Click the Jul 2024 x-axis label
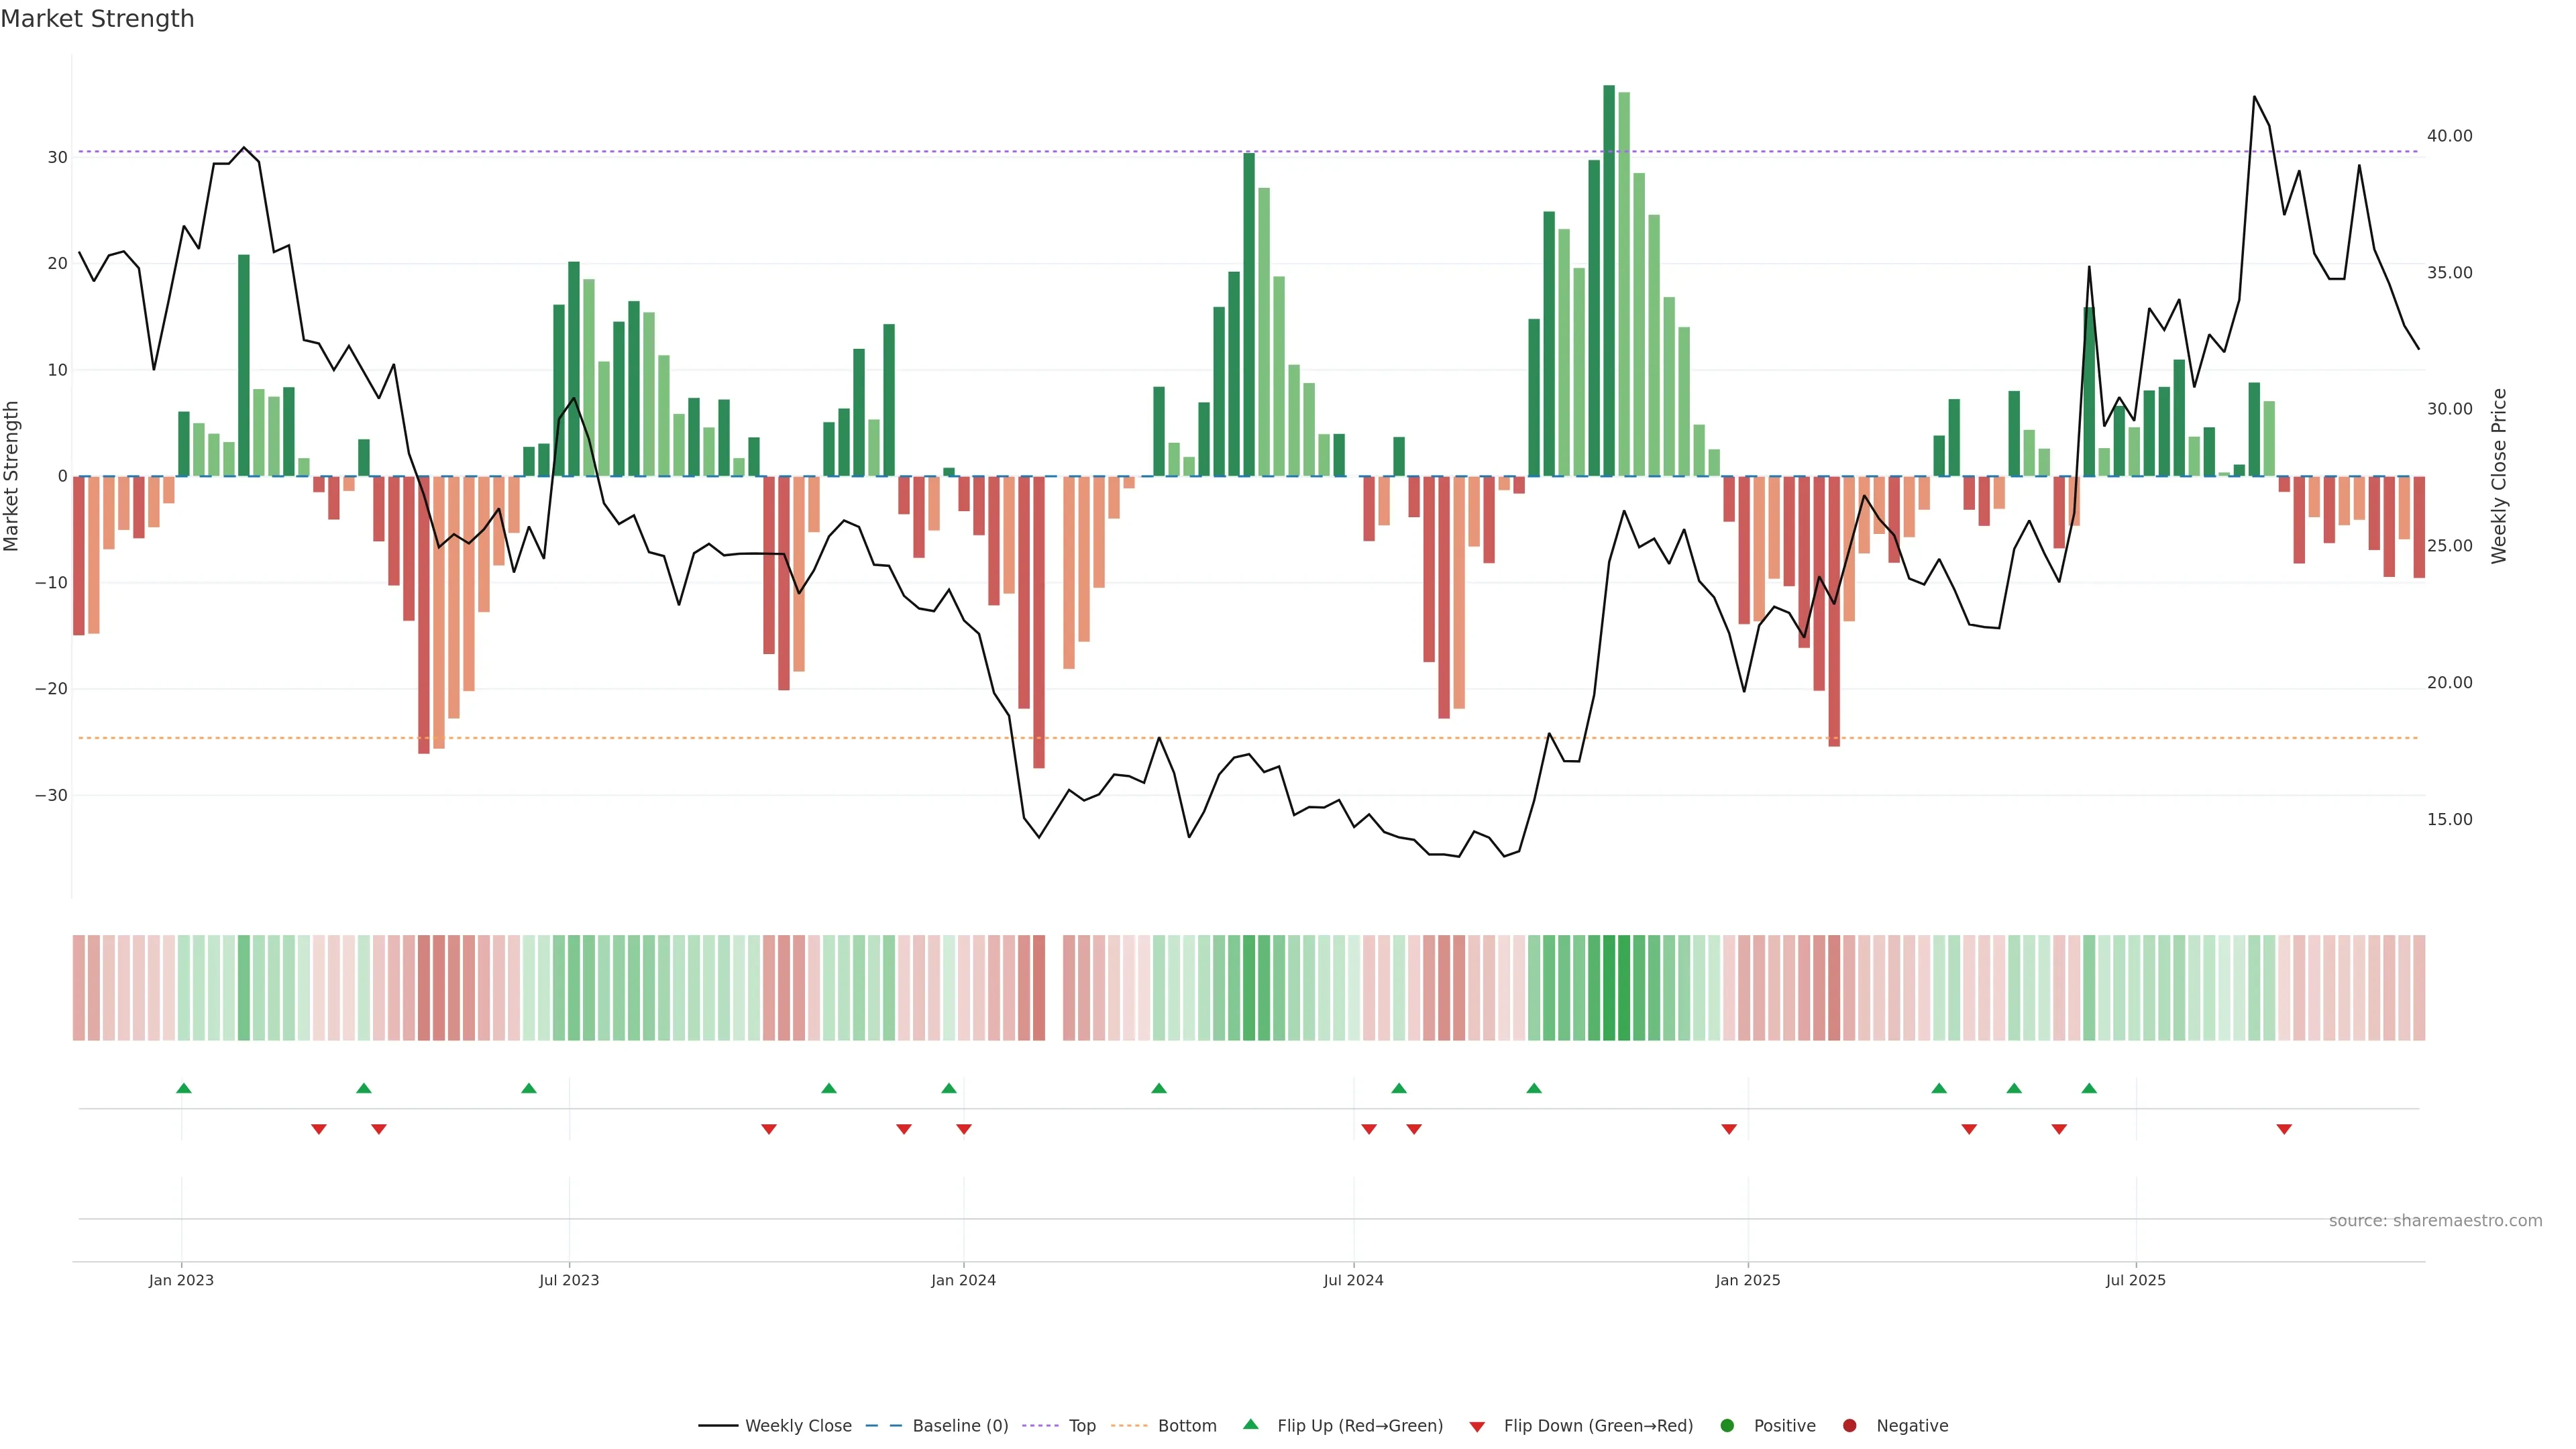This screenshot has width=2576, height=1449. click(x=1353, y=1280)
